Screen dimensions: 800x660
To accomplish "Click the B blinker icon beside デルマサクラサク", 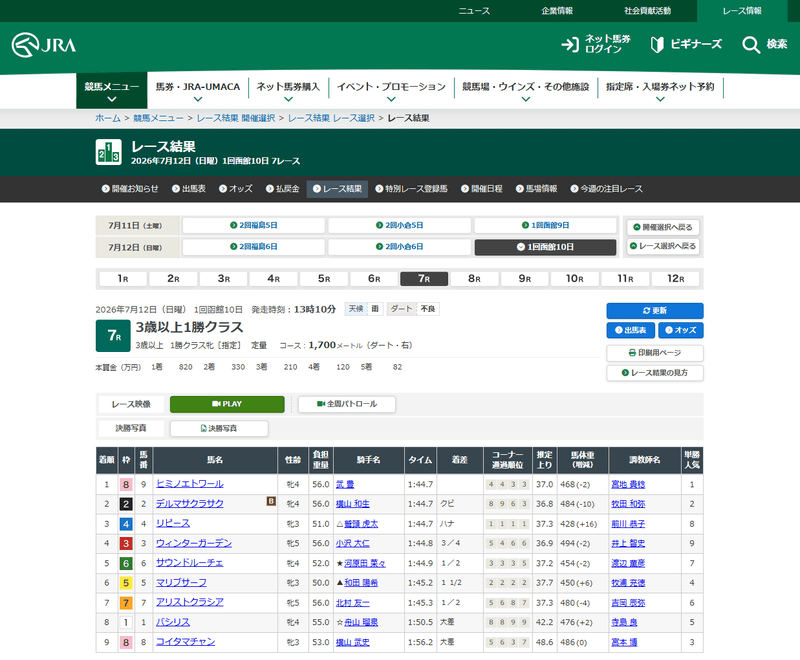I will pyautogui.click(x=271, y=501).
